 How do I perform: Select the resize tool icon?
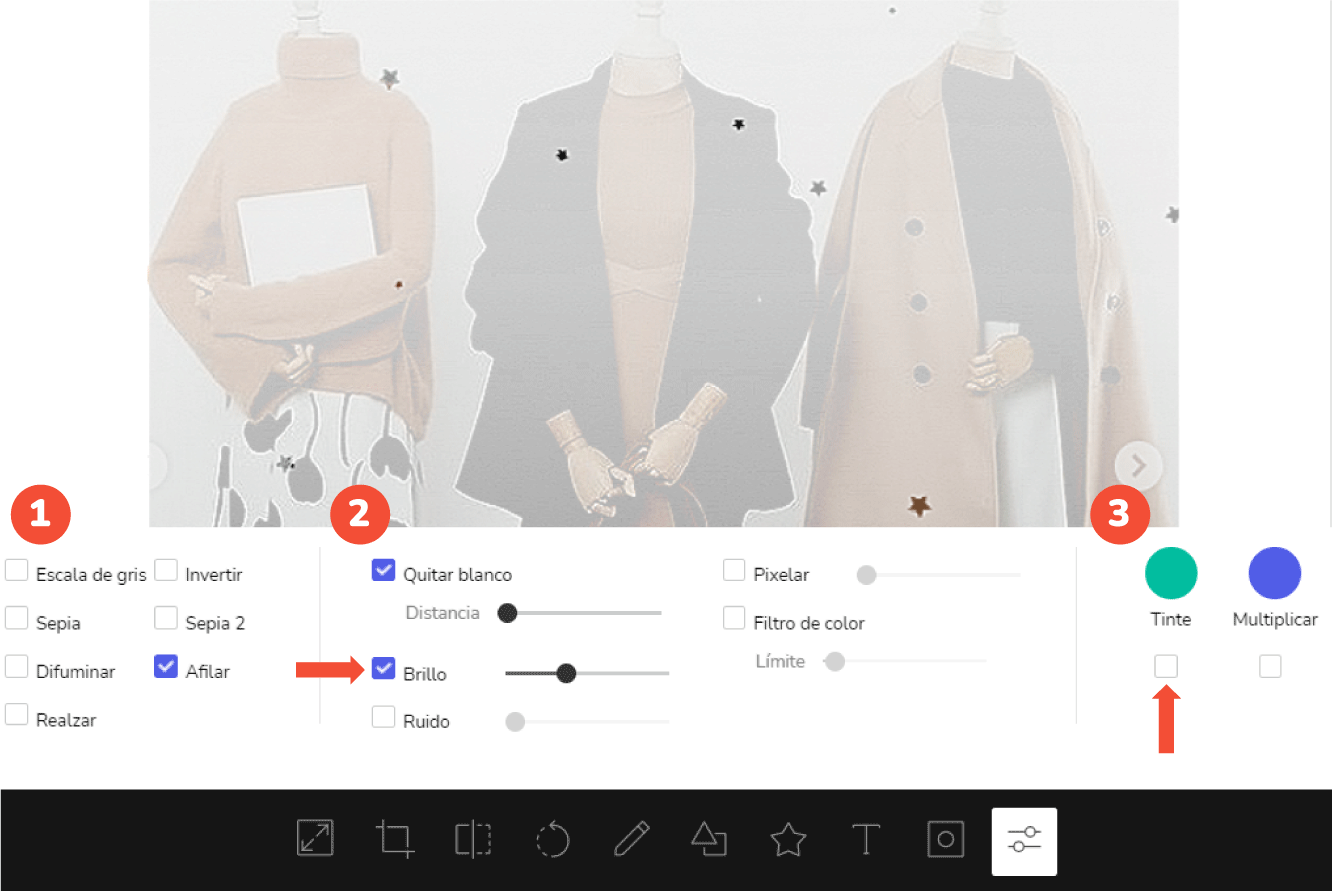pos(315,838)
